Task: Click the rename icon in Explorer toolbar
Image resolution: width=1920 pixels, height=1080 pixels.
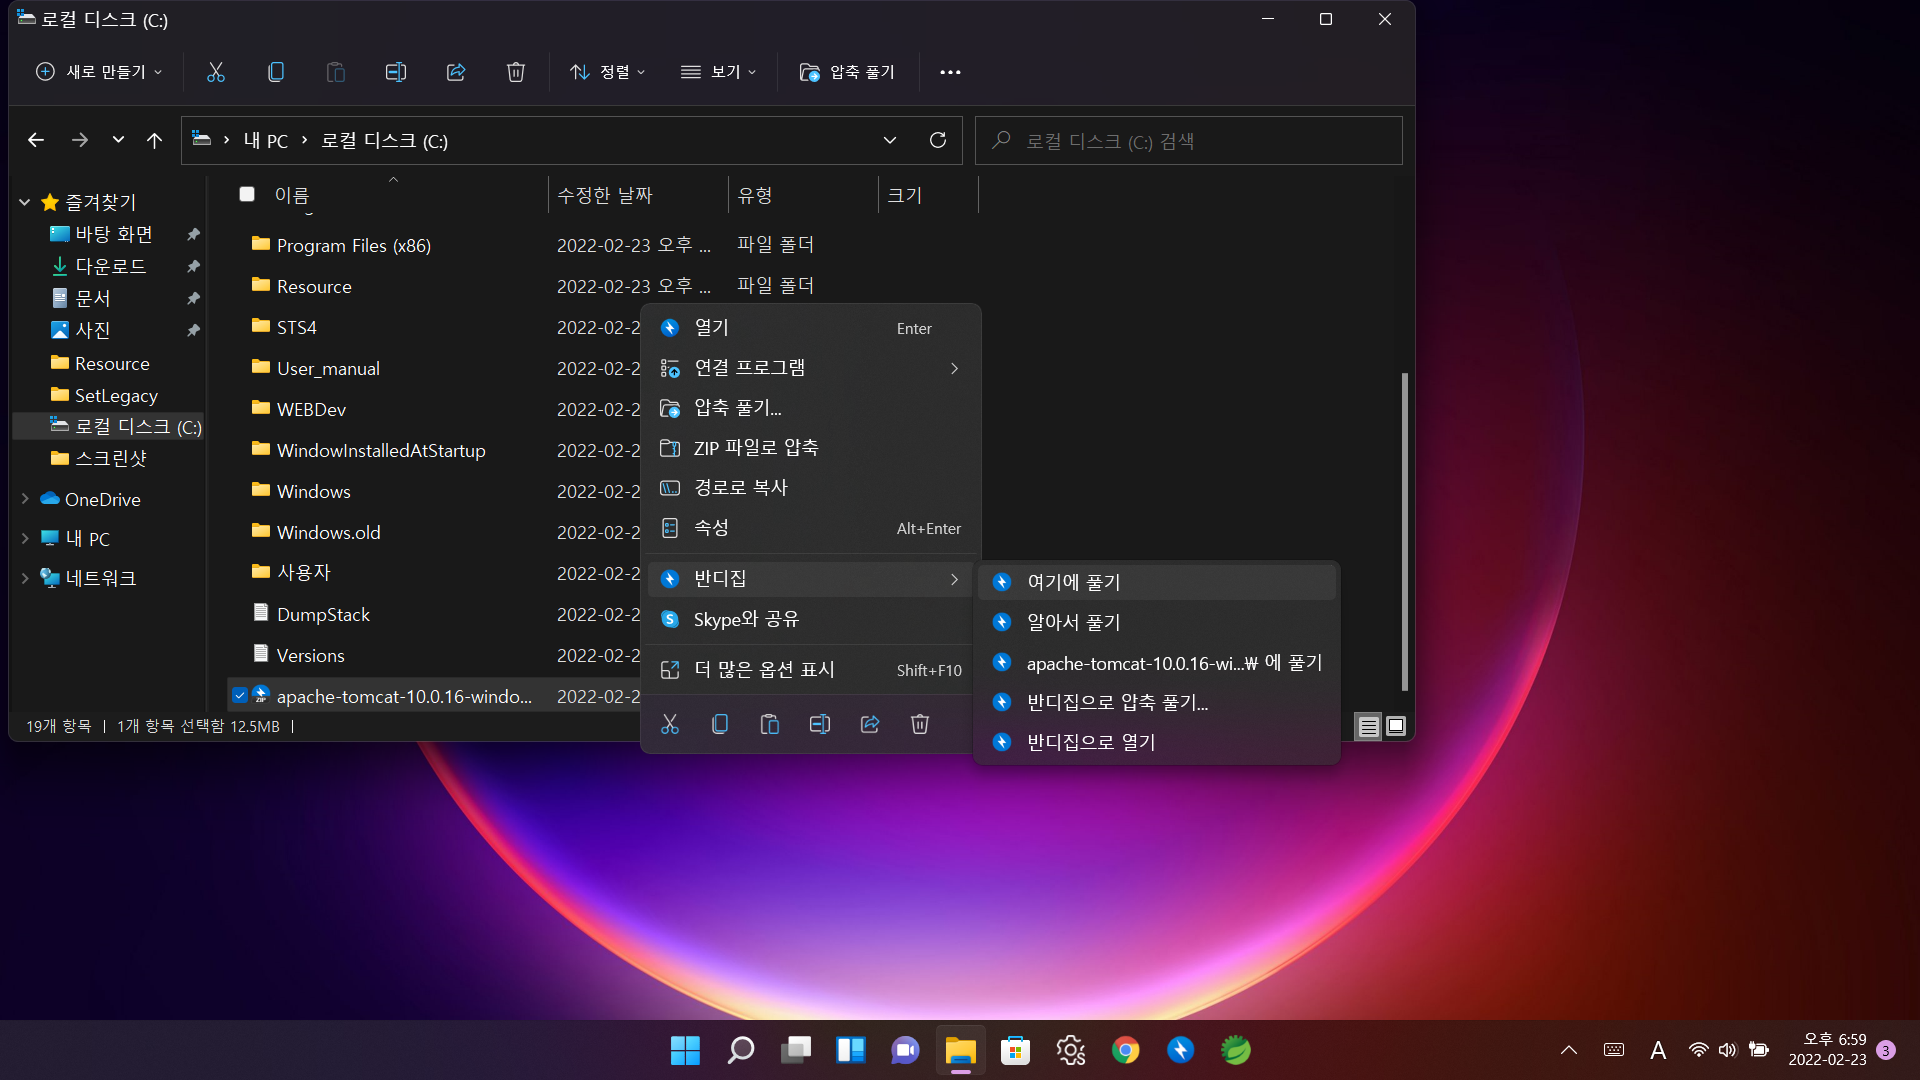Action: coord(396,72)
